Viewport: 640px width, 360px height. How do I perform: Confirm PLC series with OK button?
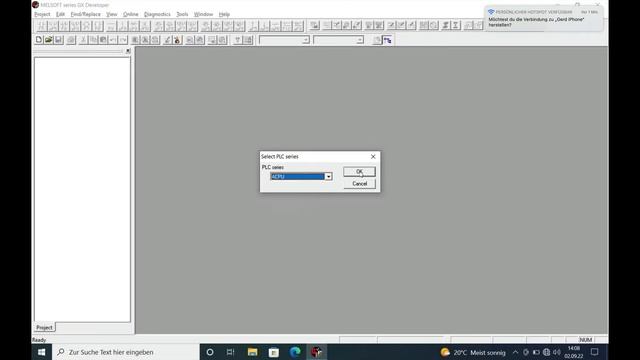(x=359, y=171)
